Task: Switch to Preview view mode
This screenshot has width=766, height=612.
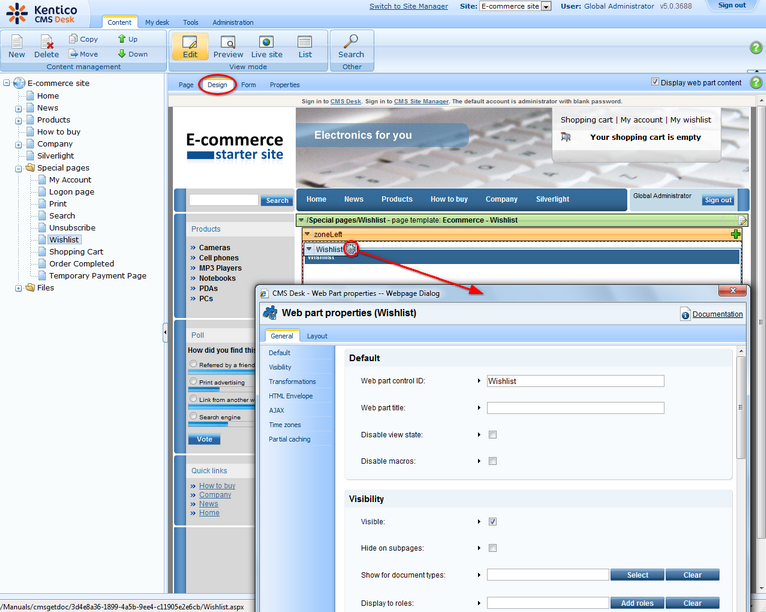Action: (228, 46)
